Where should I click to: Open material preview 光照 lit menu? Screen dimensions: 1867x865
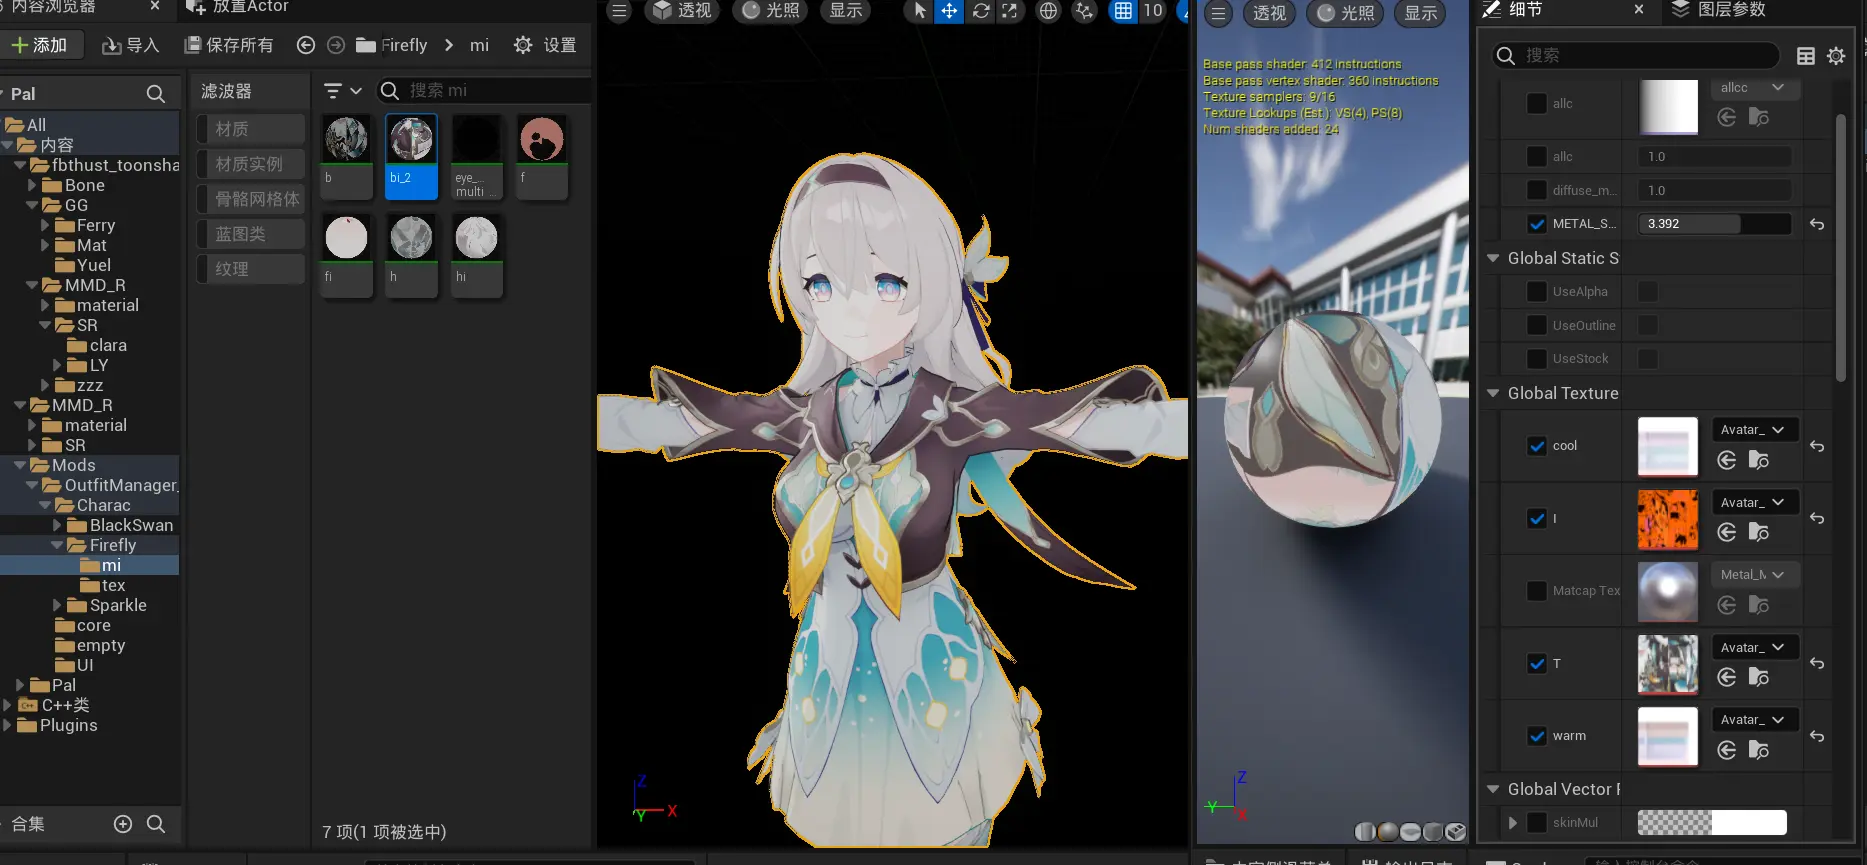[x=1345, y=14]
